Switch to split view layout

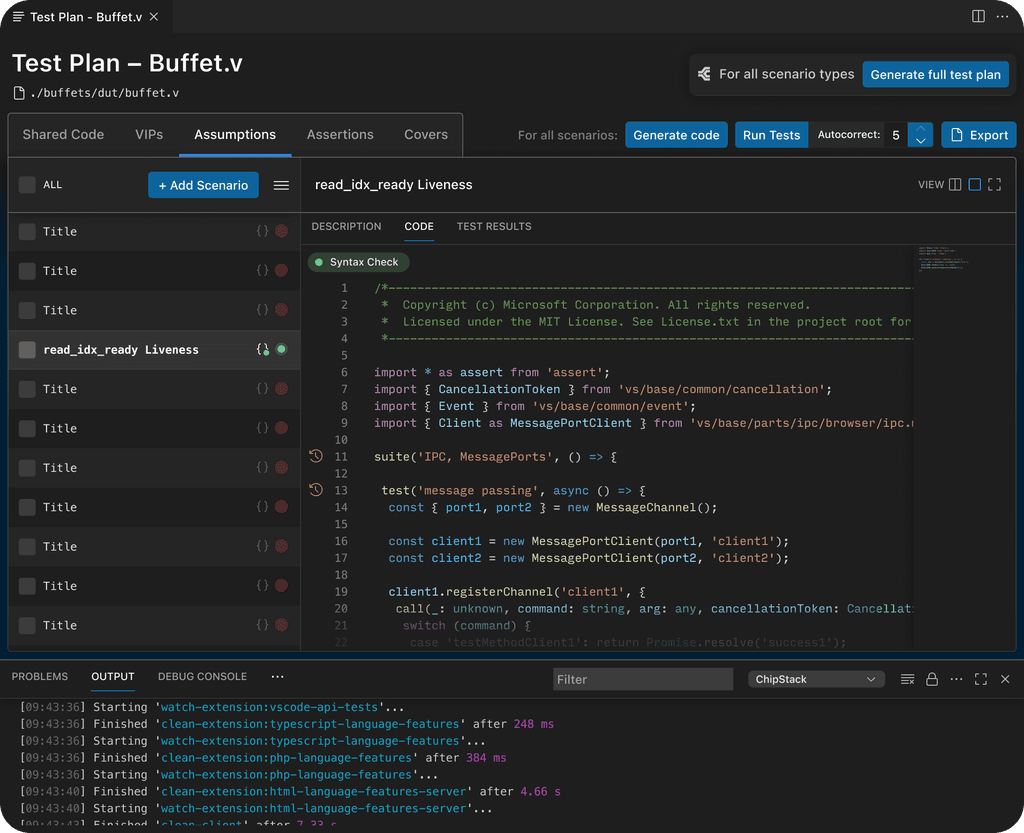(955, 185)
